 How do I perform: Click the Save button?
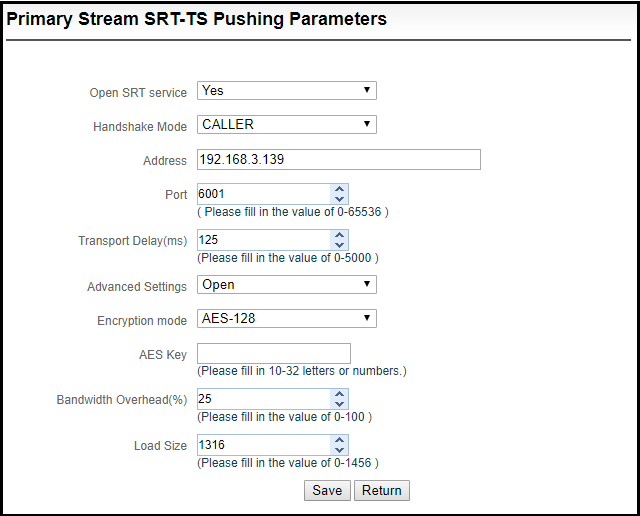click(x=327, y=490)
